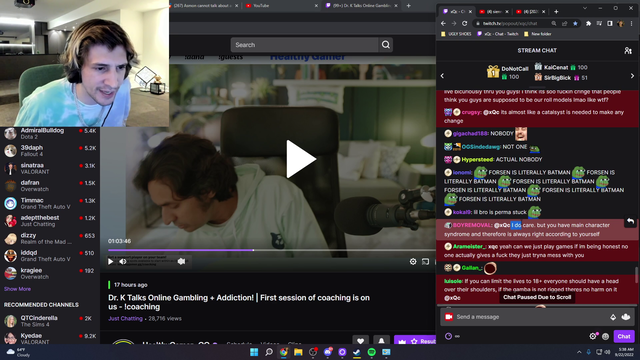Show next gift leaderboard entries
Image resolution: width=640 pixels, height=360 pixels.
click(x=632, y=76)
